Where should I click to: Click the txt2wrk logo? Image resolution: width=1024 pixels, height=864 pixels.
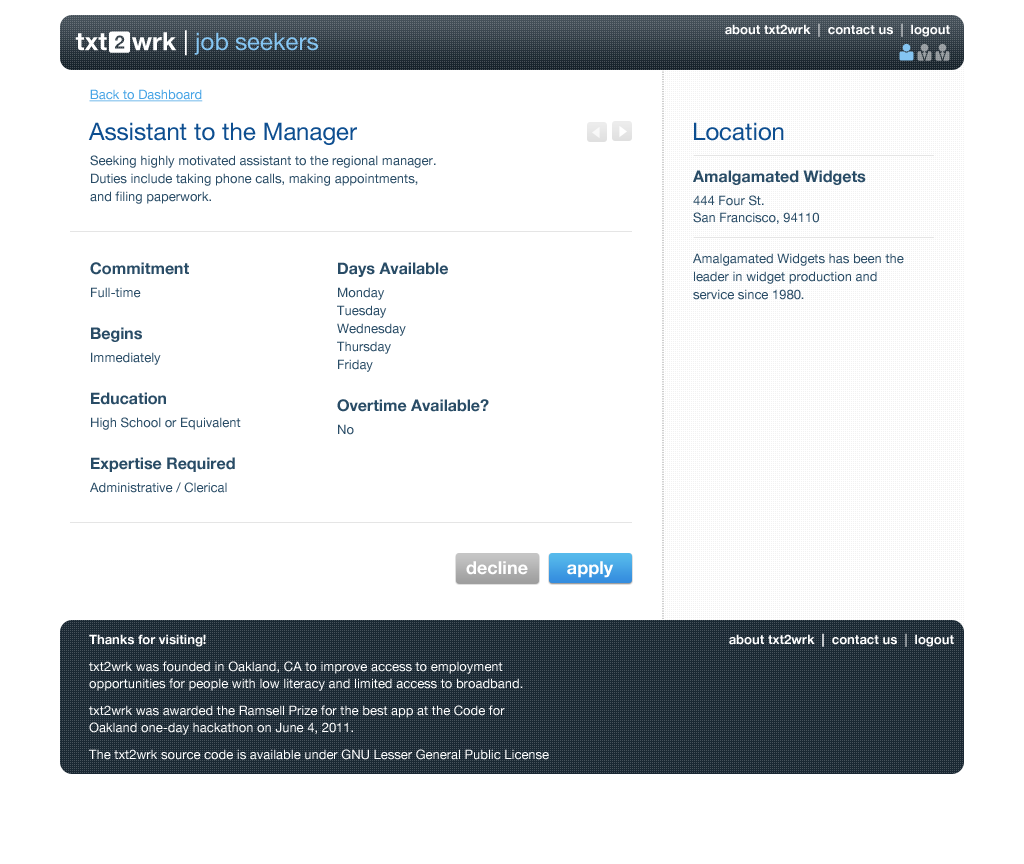click(125, 42)
